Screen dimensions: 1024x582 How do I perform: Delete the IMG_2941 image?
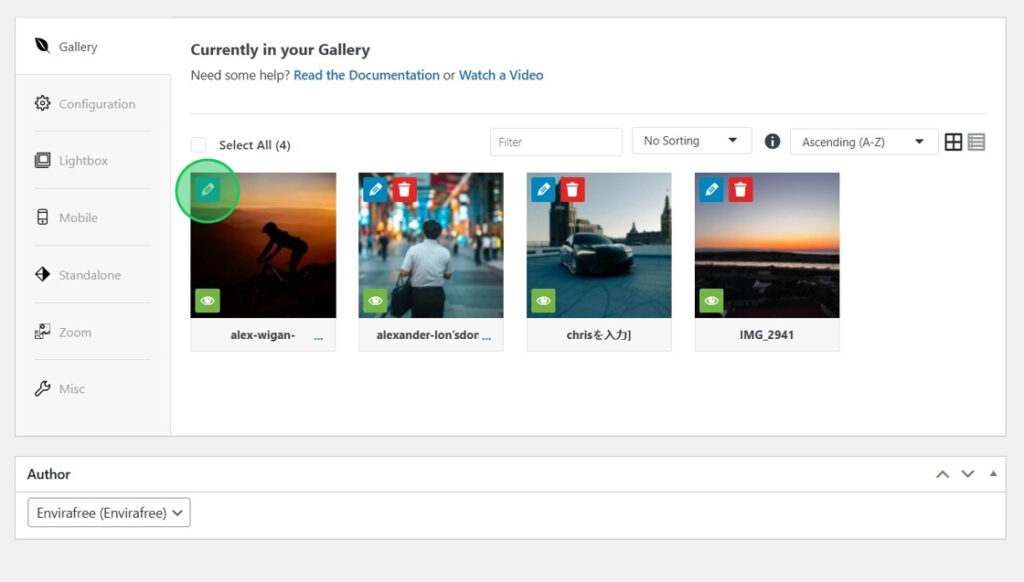(740, 189)
